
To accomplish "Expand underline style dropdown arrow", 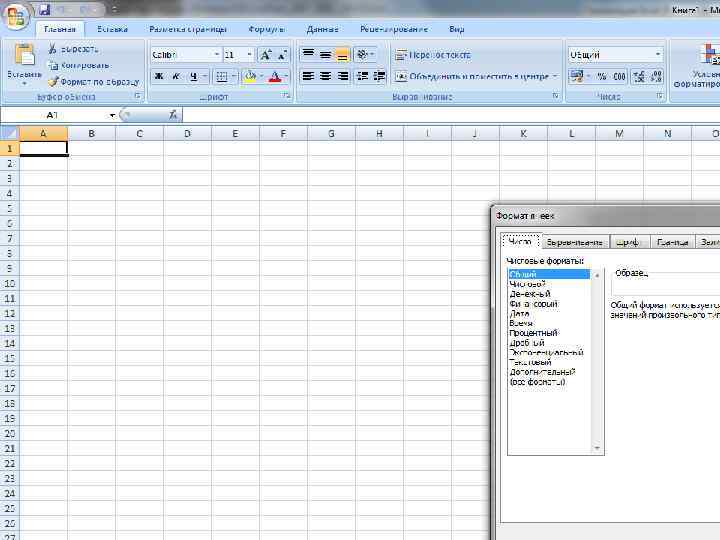I will [x=205, y=76].
